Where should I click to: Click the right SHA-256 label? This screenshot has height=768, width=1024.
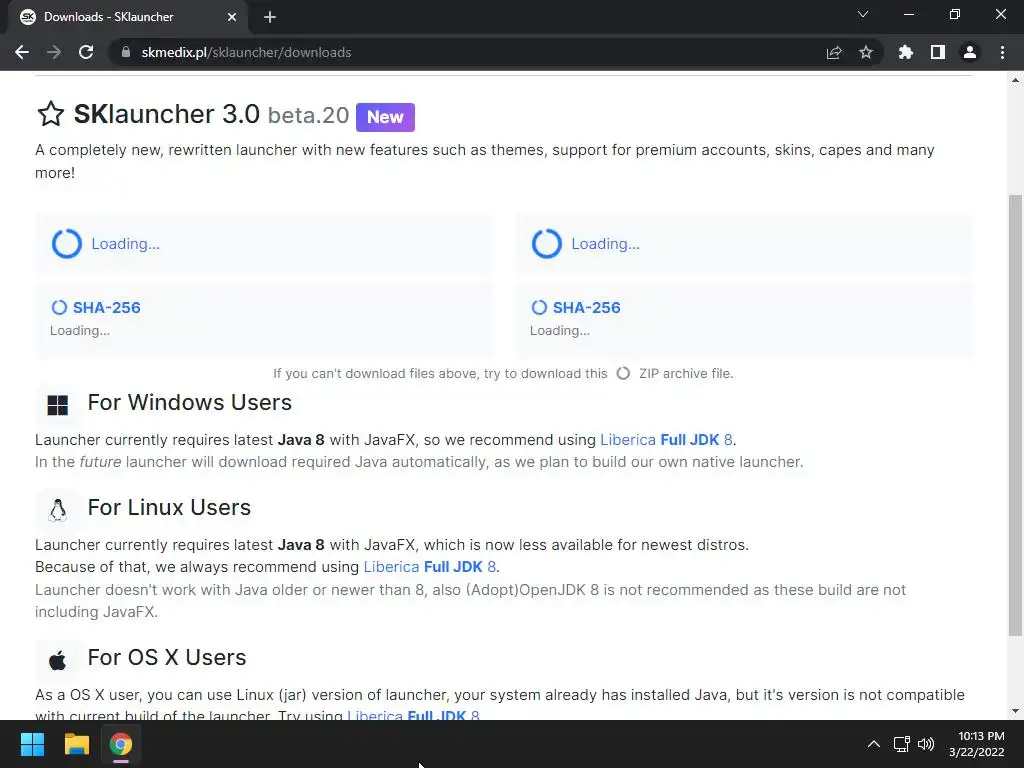[x=586, y=308]
